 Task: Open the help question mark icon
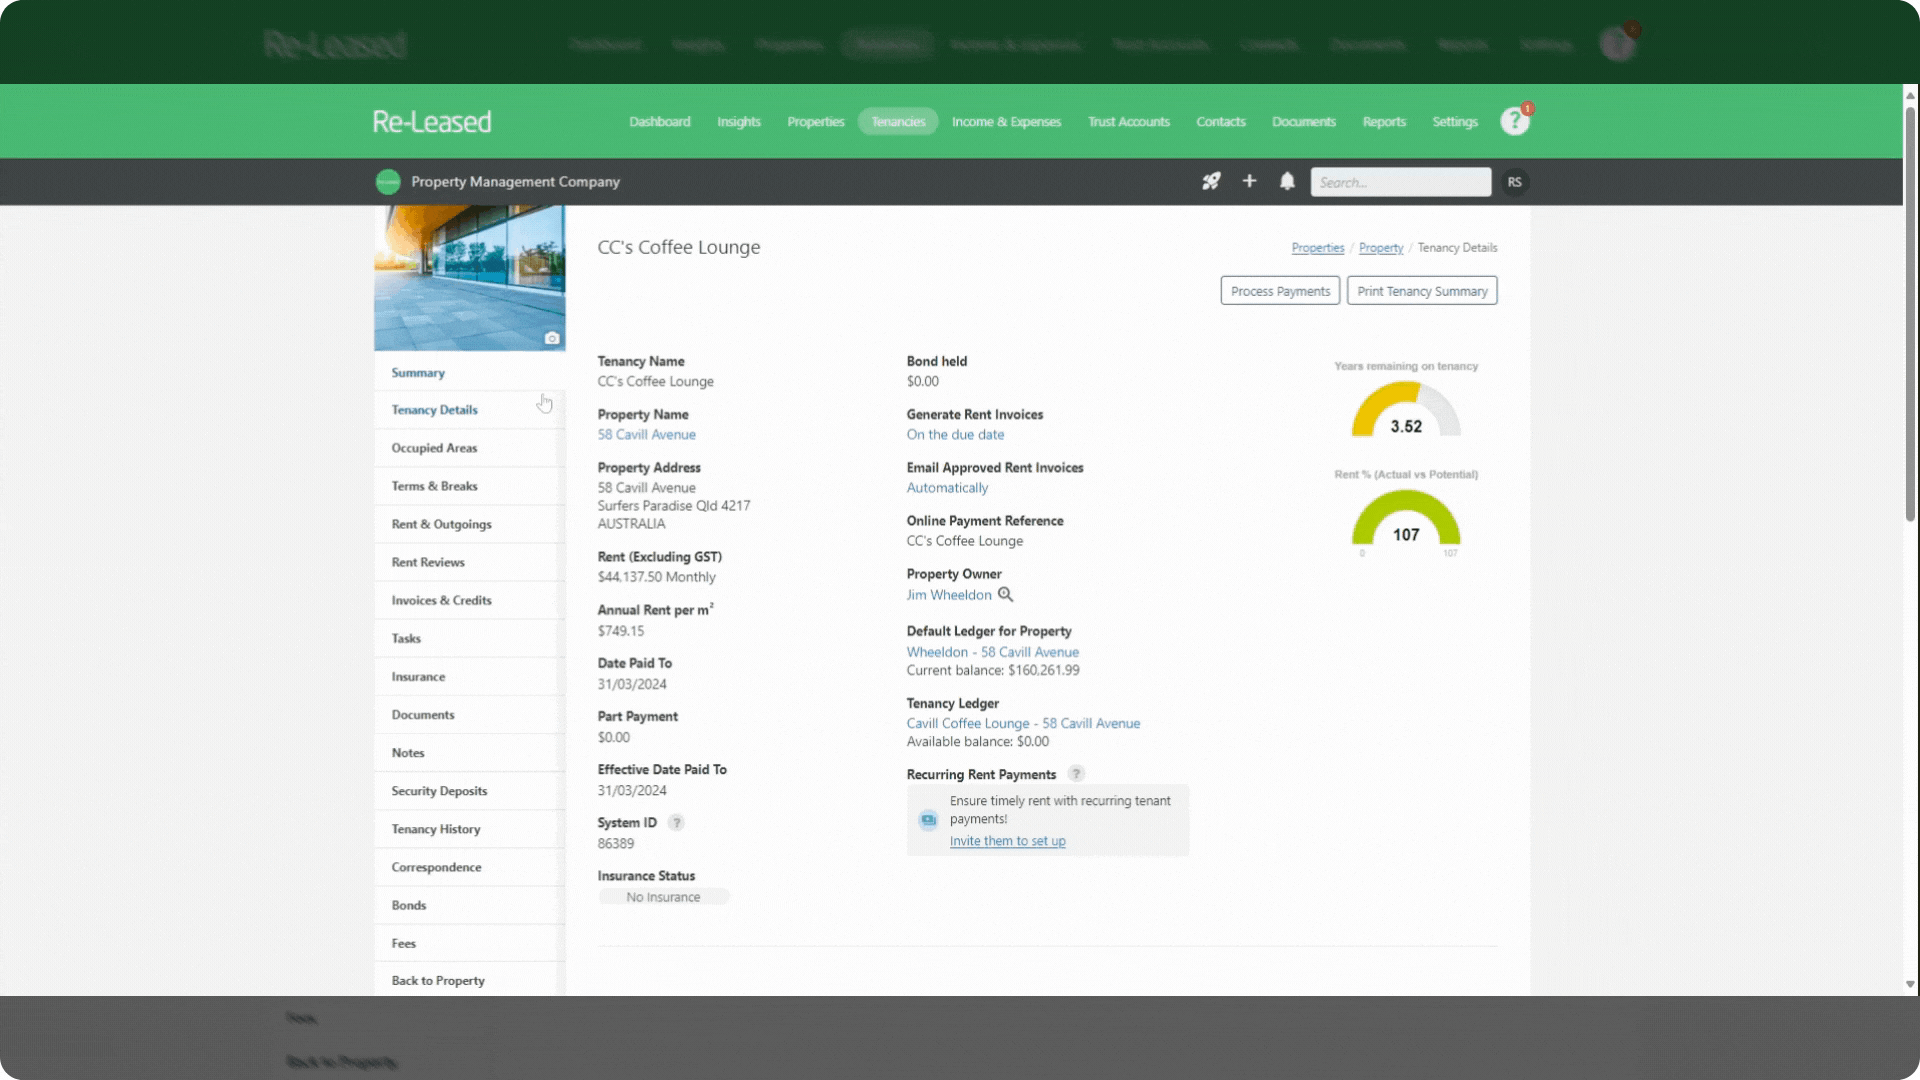[x=1514, y=121]
